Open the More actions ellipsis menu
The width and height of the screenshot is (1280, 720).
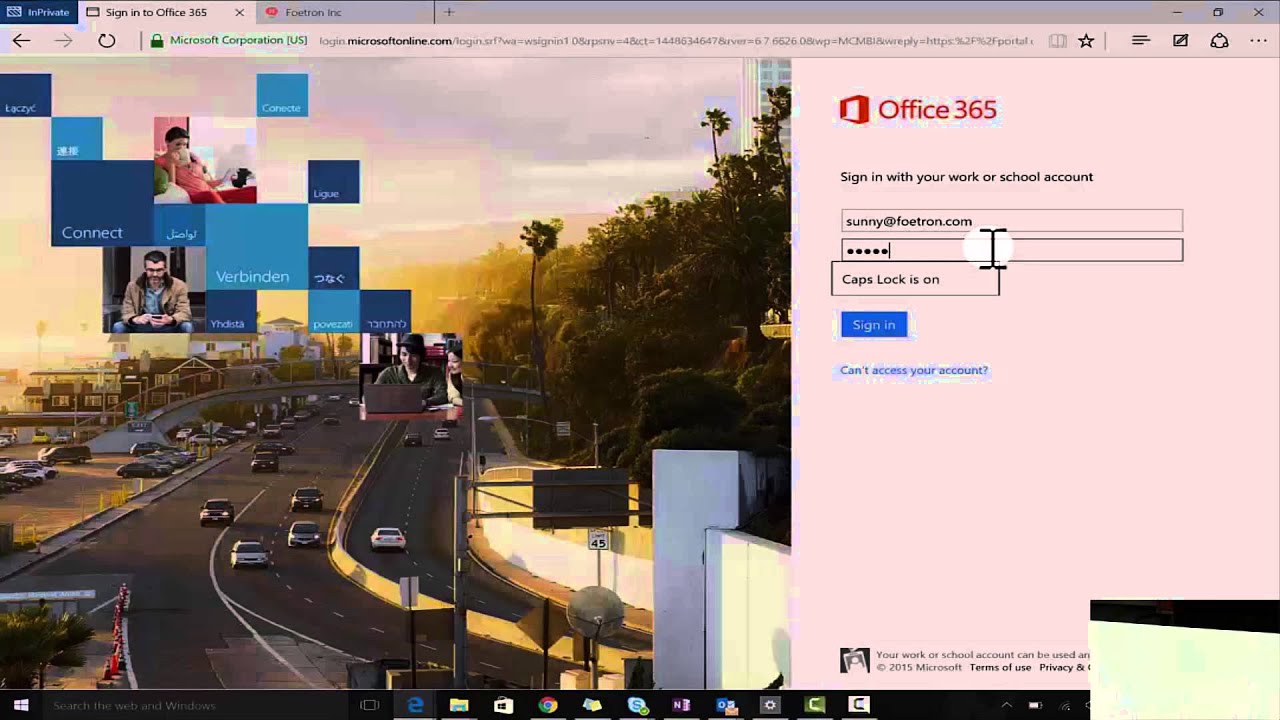click(1259, 41)
